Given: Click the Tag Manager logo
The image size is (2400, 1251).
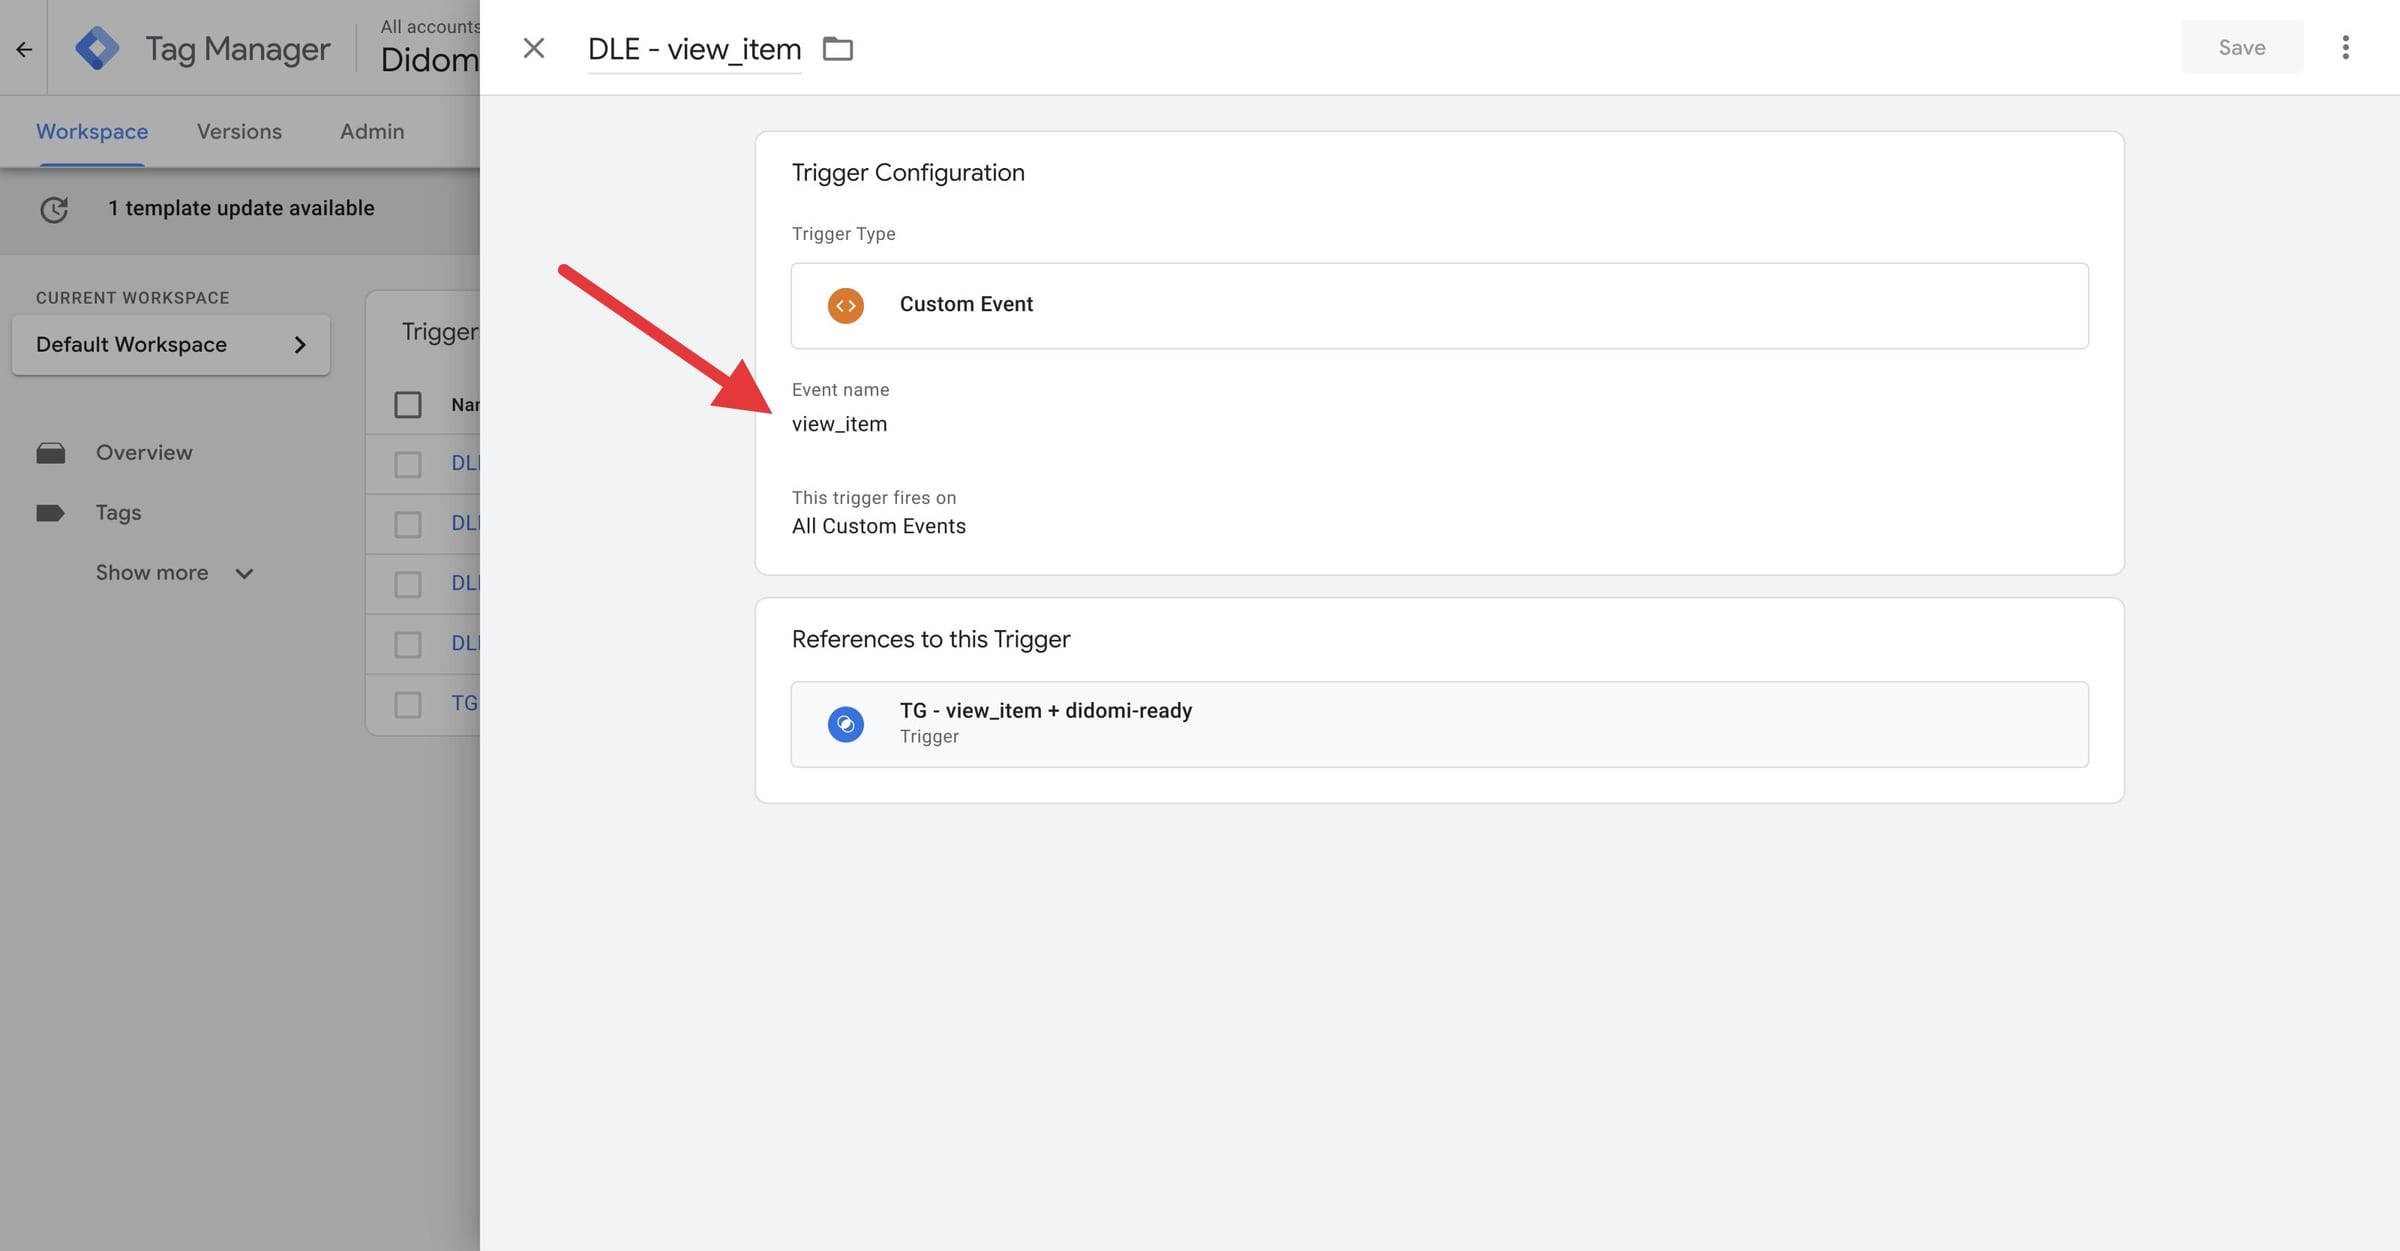Looking at the screenshot, I should pyautogui.click(x=97, y=48).
